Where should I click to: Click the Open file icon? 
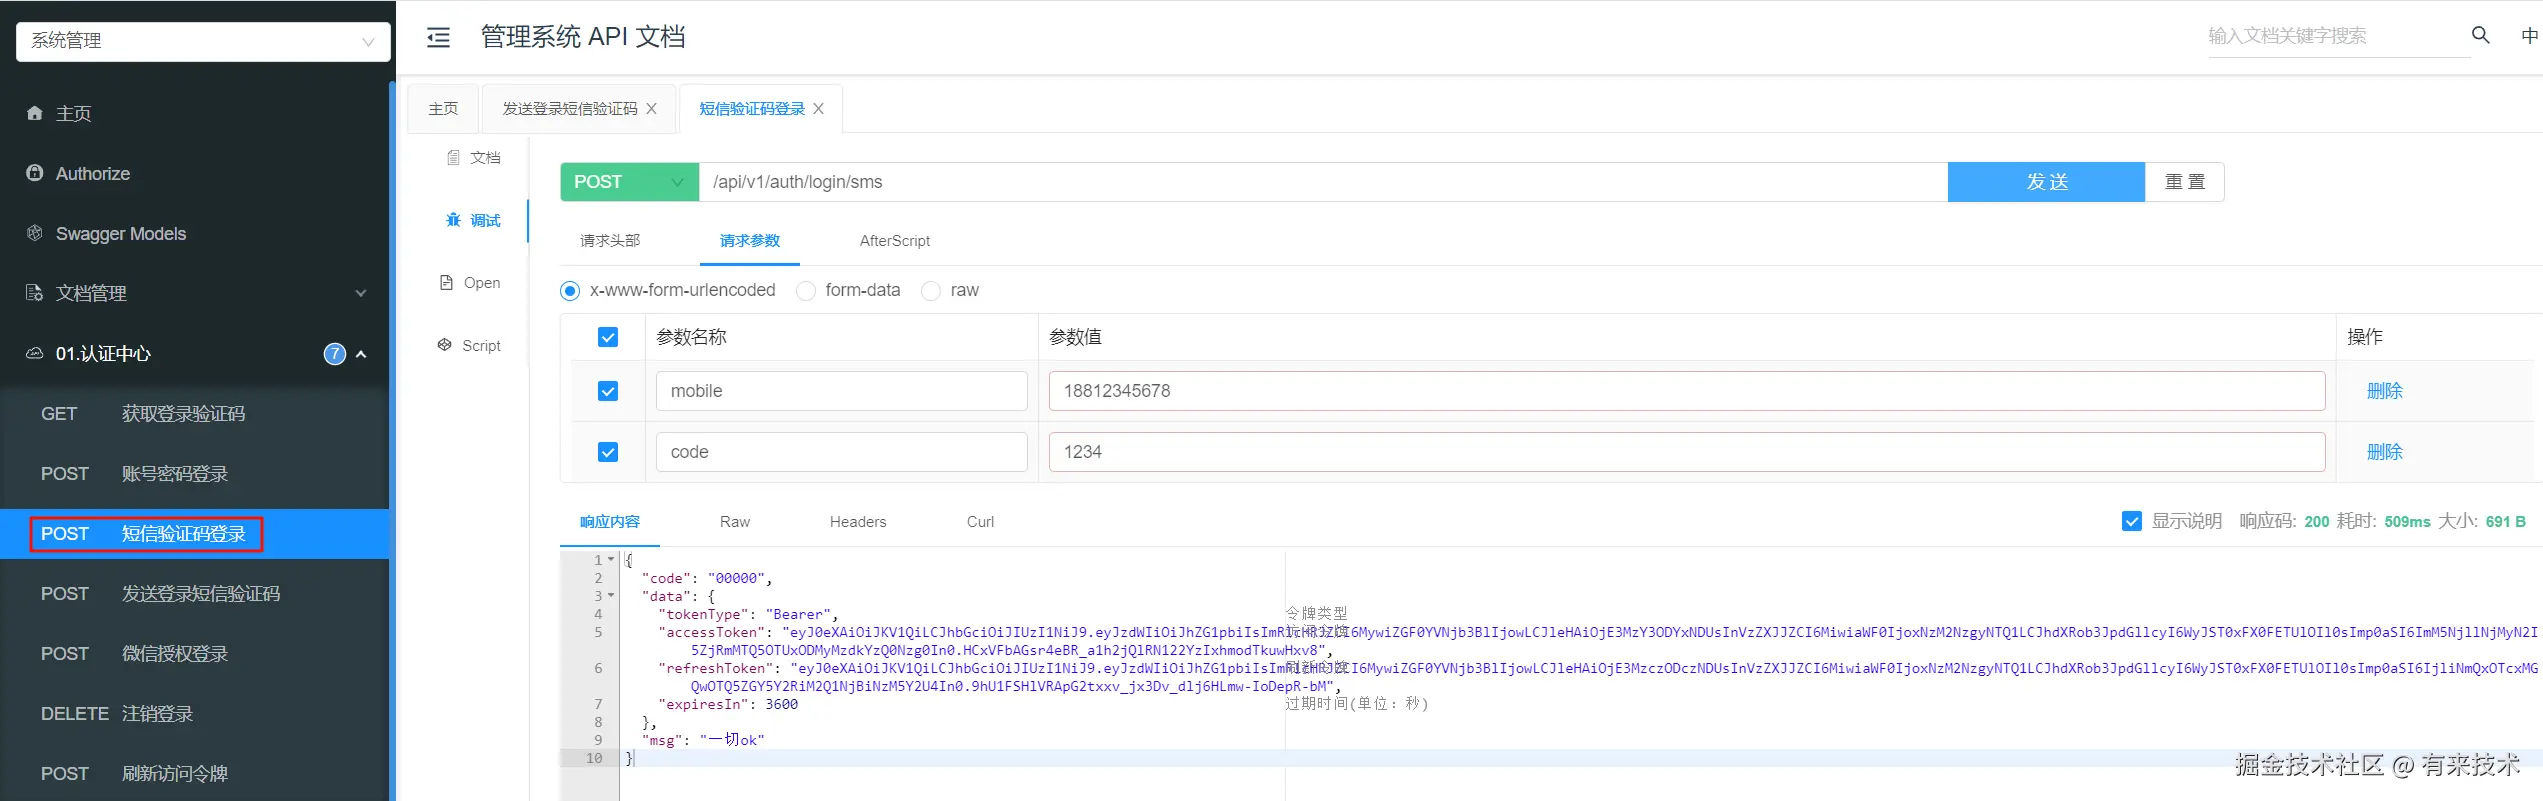tap(446, 283)
